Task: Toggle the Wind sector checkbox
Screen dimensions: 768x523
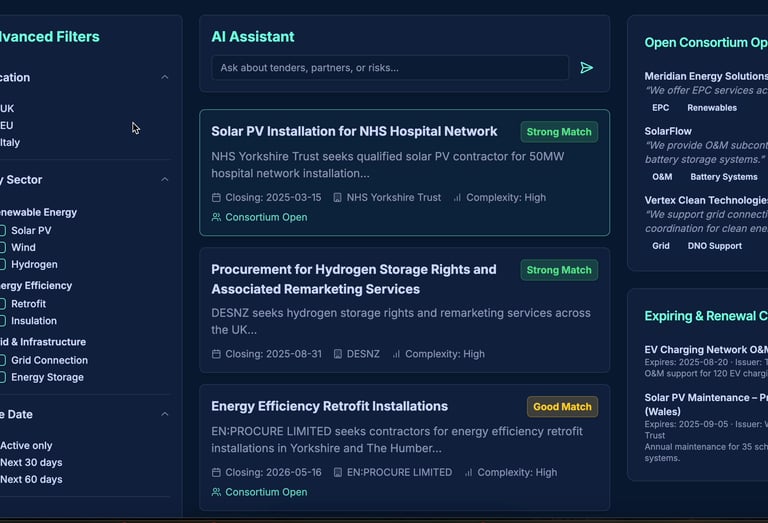Action: coord(2,248)
